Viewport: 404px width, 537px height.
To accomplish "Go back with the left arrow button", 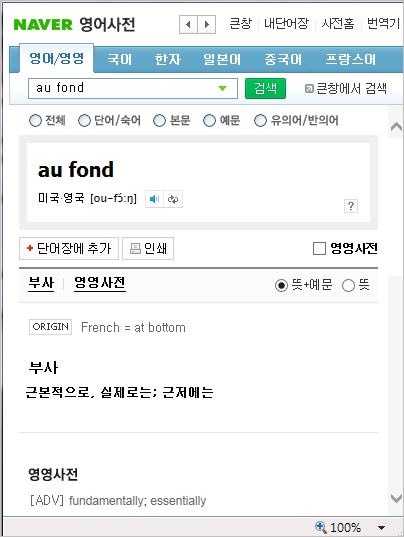I will click(188, 24).
